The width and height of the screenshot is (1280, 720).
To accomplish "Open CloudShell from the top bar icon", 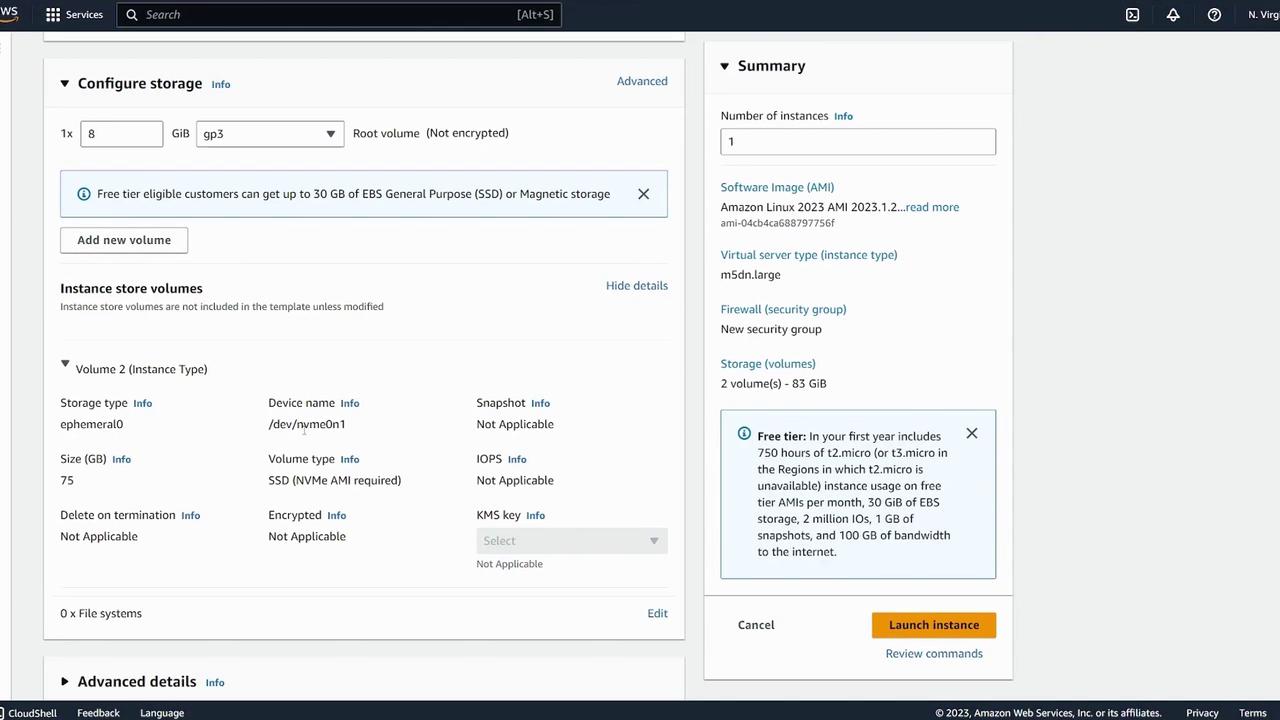I will point(1132,15).
